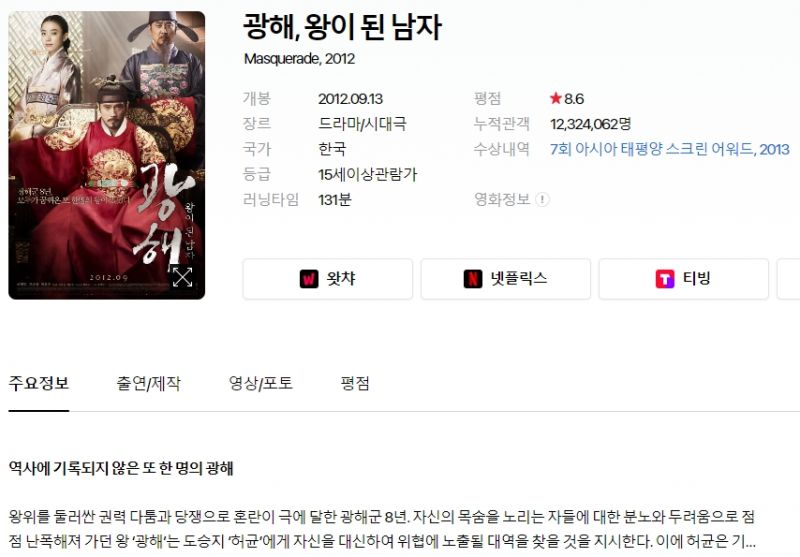Click the Netflix N logo icon

472,279
